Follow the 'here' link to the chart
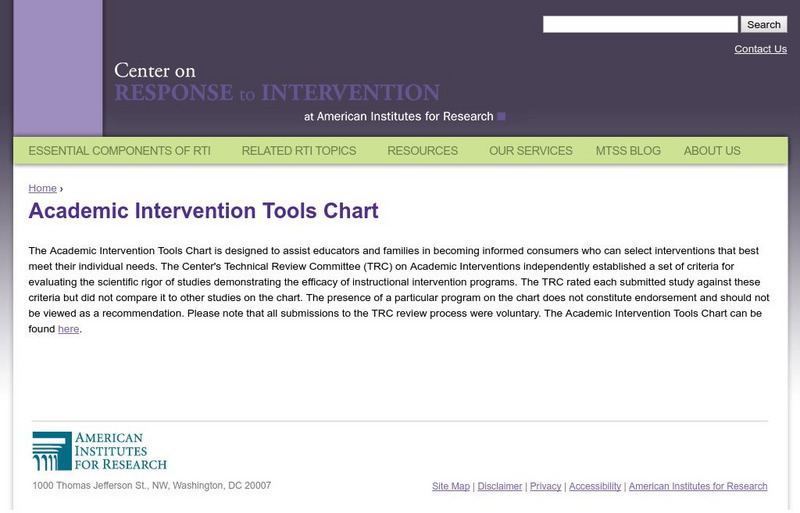Viewport: 800px width, 513px height. 68,329
